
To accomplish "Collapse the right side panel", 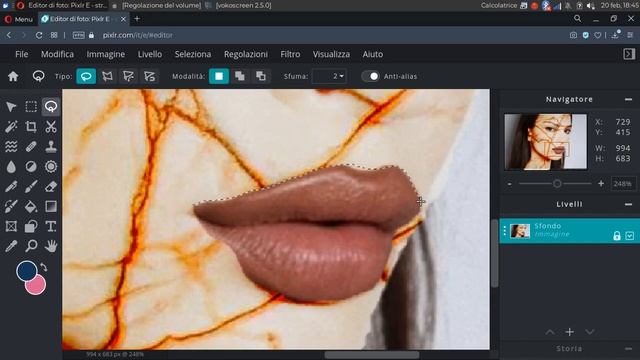I will [x=629, y=54].
